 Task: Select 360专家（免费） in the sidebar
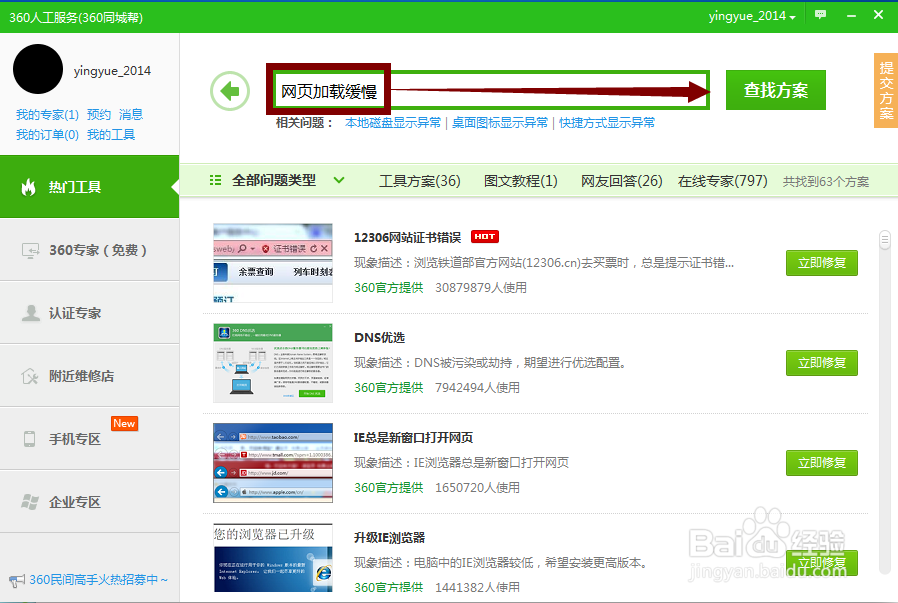(89, 250)
